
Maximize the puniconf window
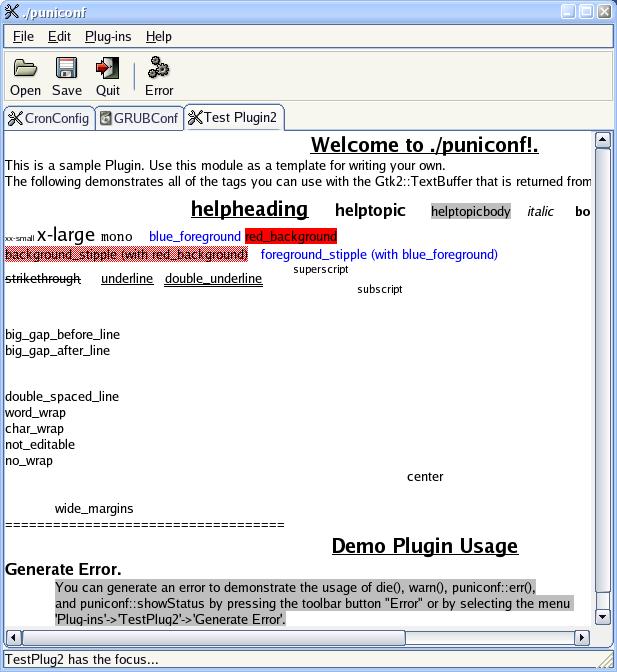pos(586,11)
